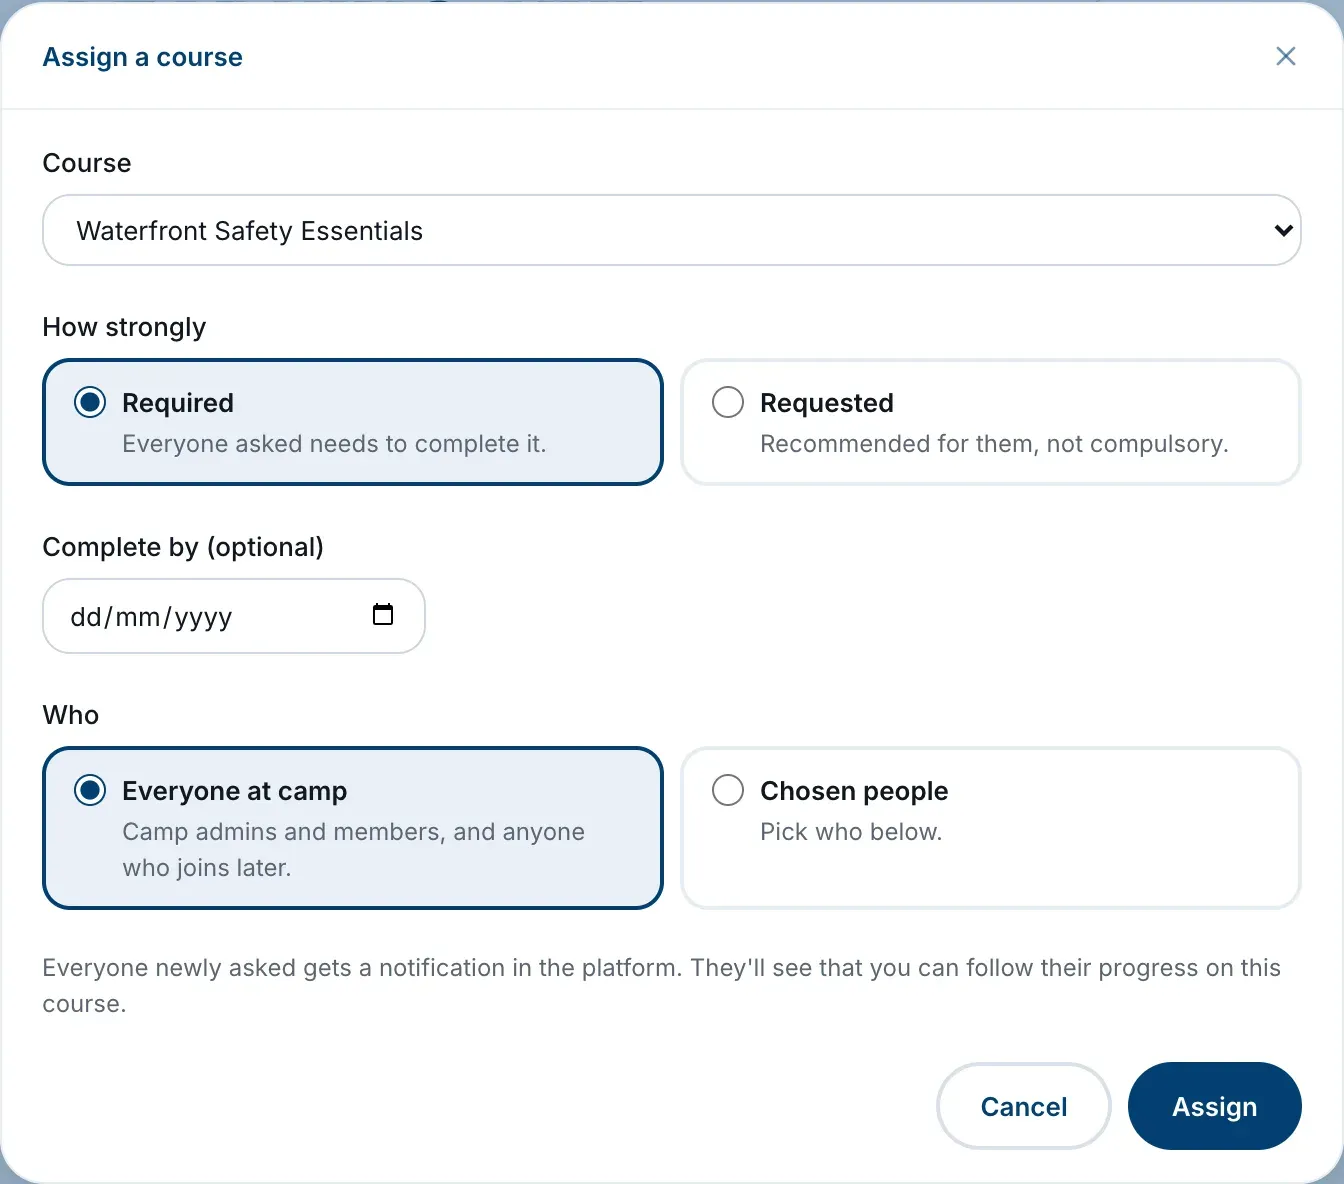The width and height of the screenshot is (1344, 1184).
Task: Select the dd day segment
Action: click(86, 617)
